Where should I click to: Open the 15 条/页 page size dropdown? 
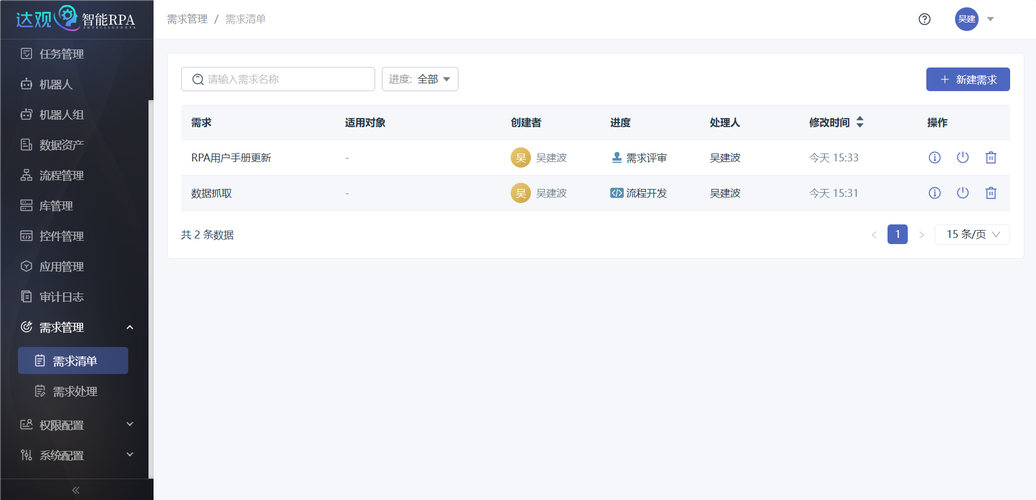coord(972,234)
